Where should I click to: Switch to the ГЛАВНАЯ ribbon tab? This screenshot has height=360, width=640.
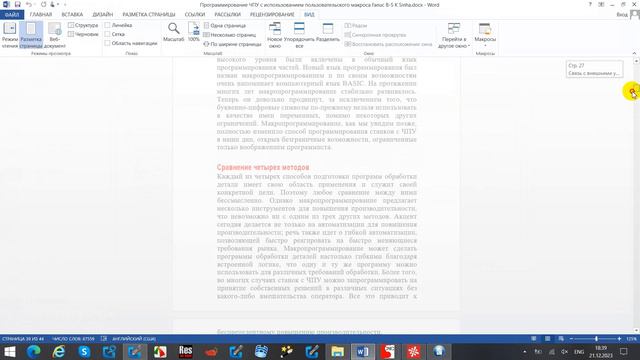(x=41, y=15)
